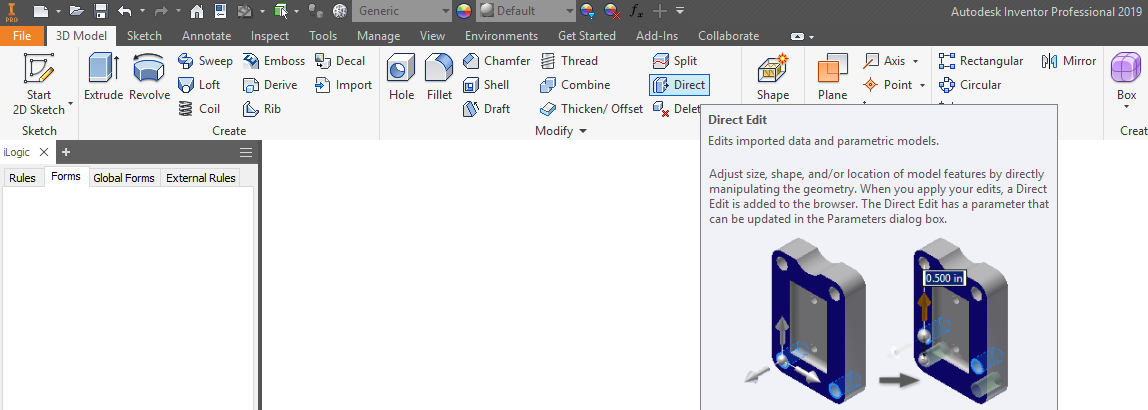This screenshot has height=410, width=1148.
Task: Expand quick access toolbar customize arrow
Action: pos(680,11)
